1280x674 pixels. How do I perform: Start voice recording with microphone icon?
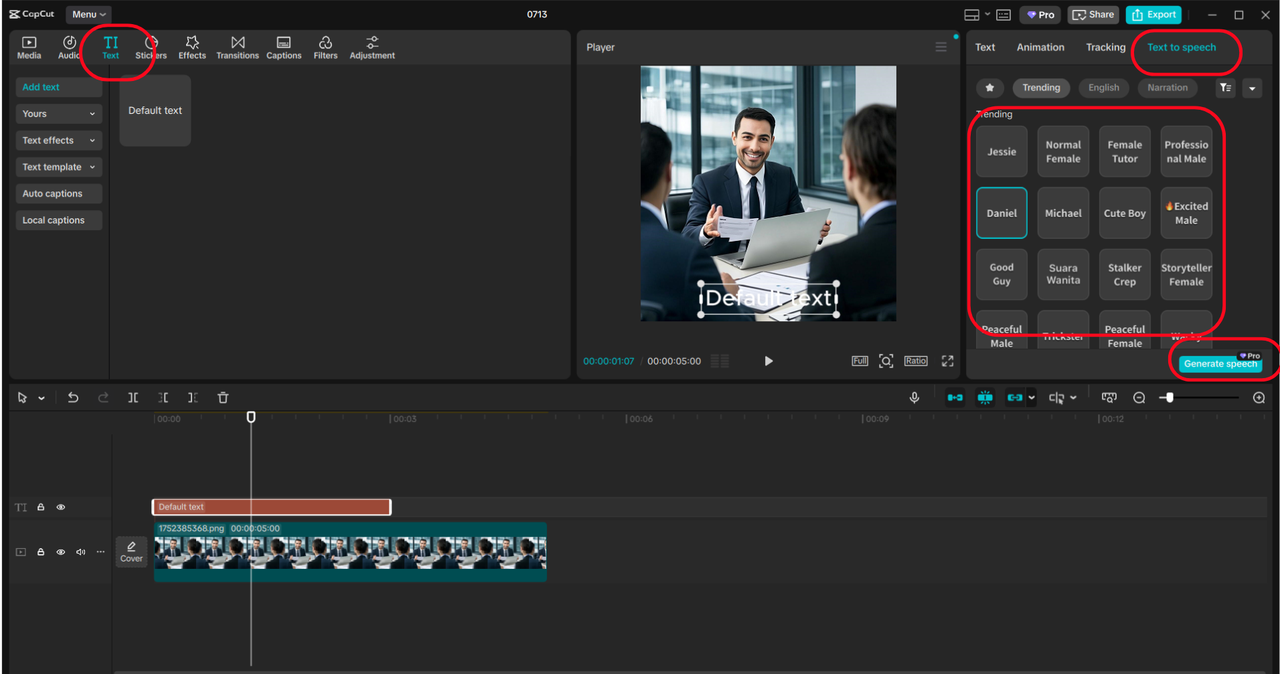tap(914, 398)
